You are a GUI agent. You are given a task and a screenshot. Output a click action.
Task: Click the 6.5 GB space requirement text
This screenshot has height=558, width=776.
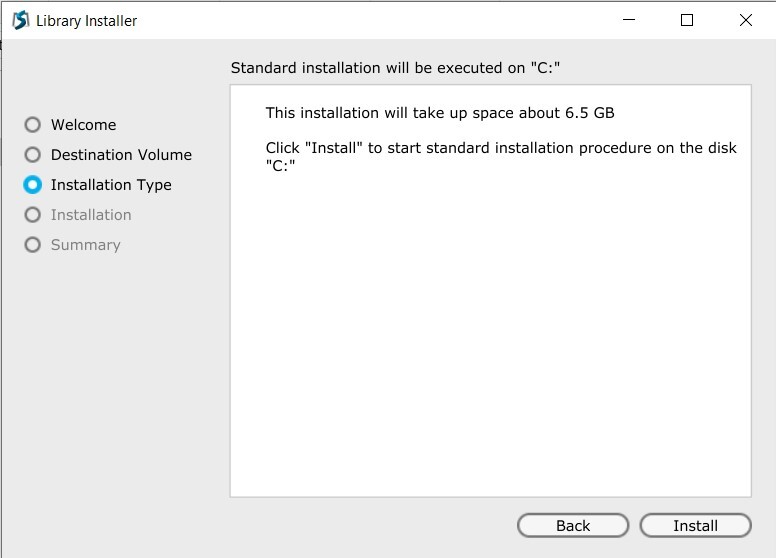[440, 113]
